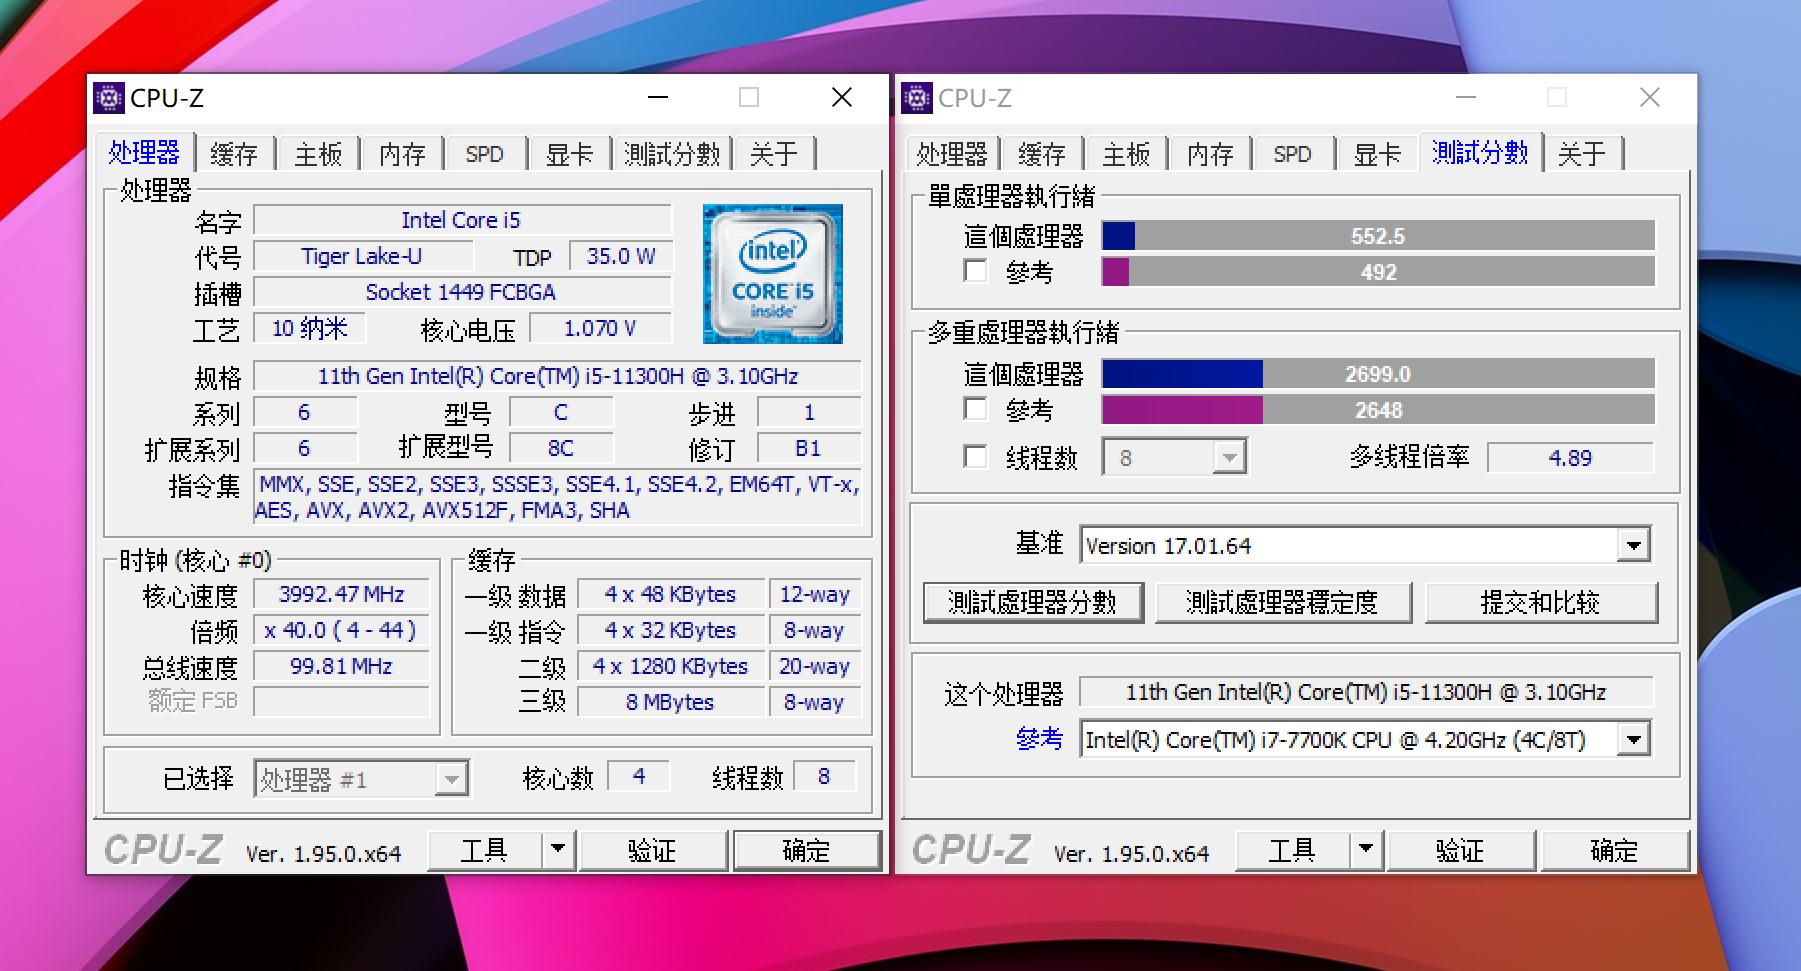Click the CPU-Z app icon in left window title bar
Screen dimensions: 1801x971
tap(108, 98)
